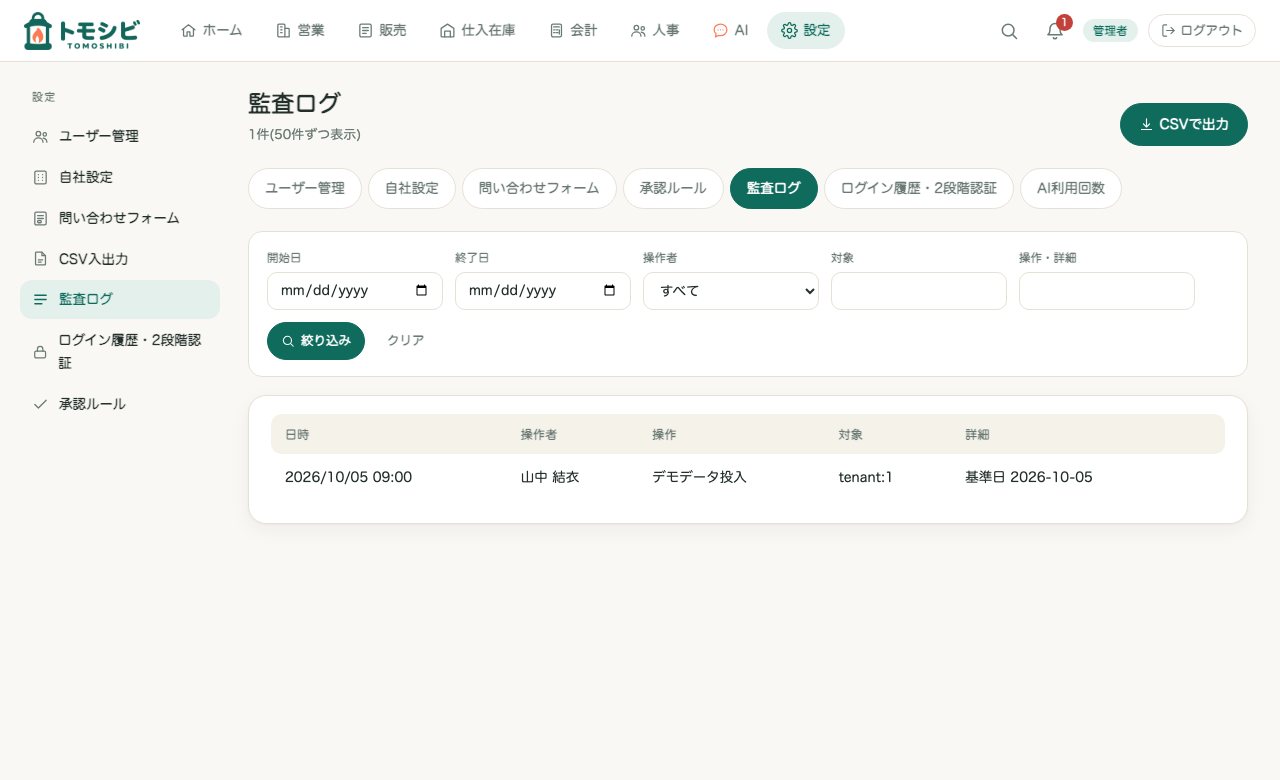Switch to 承認ルール tab

tap(673, 188)
